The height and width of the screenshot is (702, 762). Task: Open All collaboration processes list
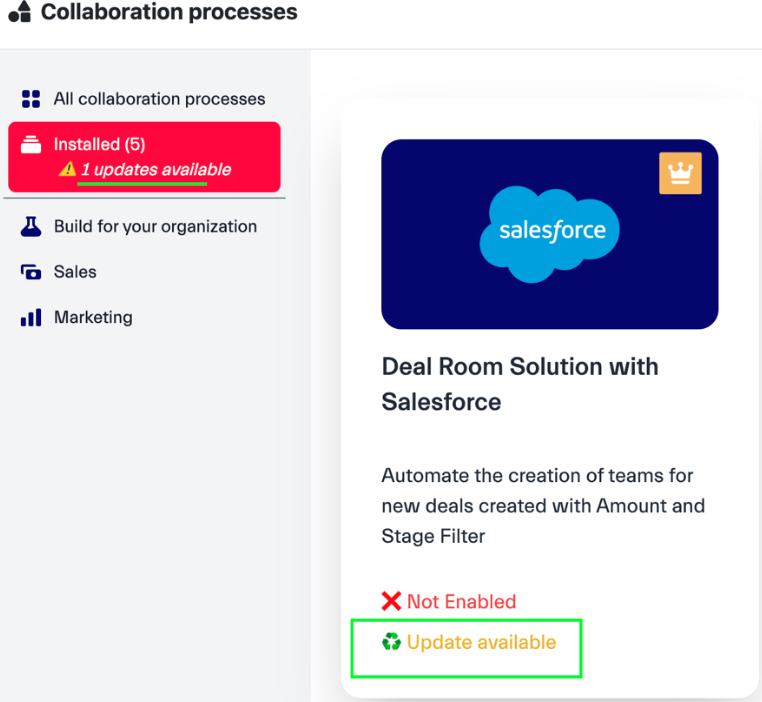pos(159,99)
